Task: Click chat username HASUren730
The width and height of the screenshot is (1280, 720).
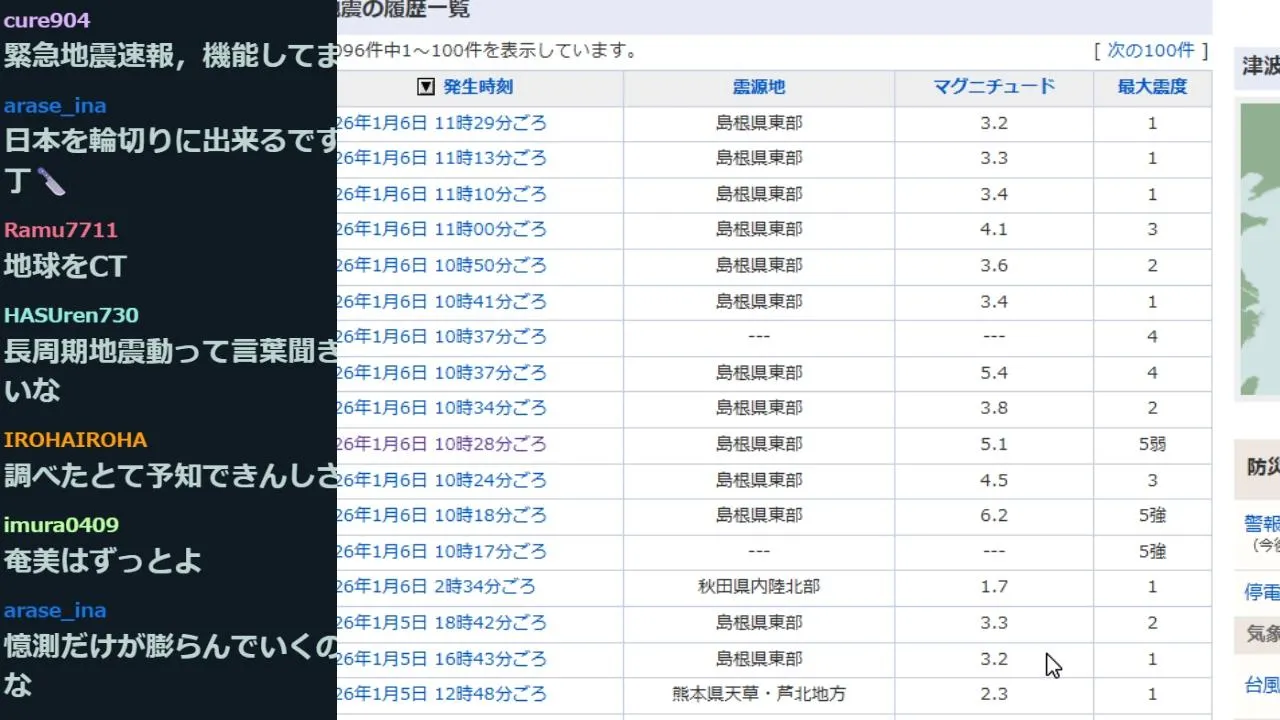Action: coord(71,315)
